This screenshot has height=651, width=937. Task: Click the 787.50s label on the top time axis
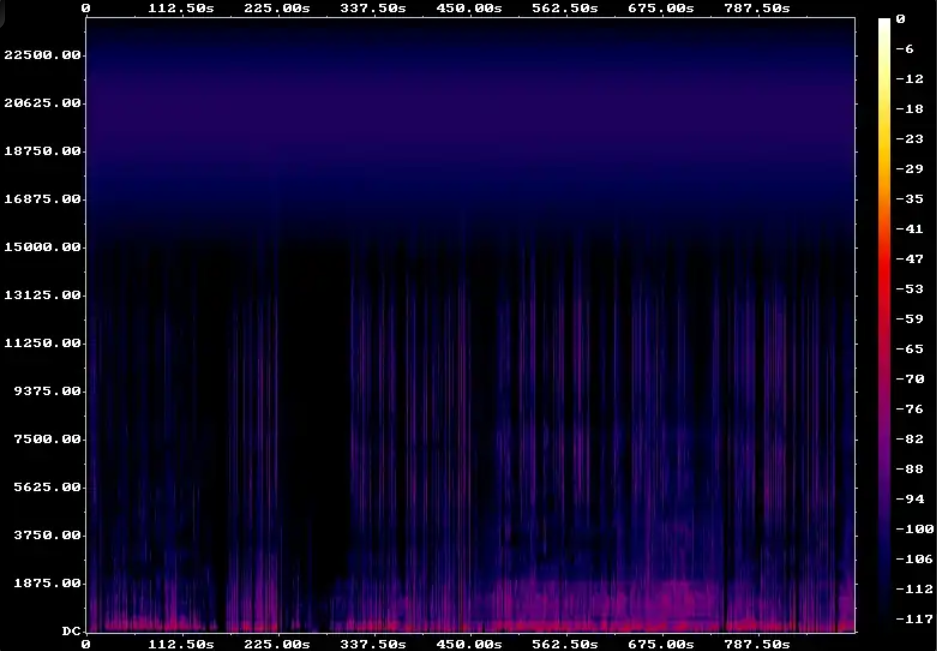point(757,8)
